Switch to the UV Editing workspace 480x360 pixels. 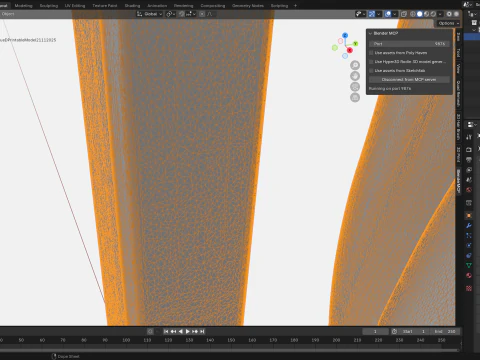75,6
